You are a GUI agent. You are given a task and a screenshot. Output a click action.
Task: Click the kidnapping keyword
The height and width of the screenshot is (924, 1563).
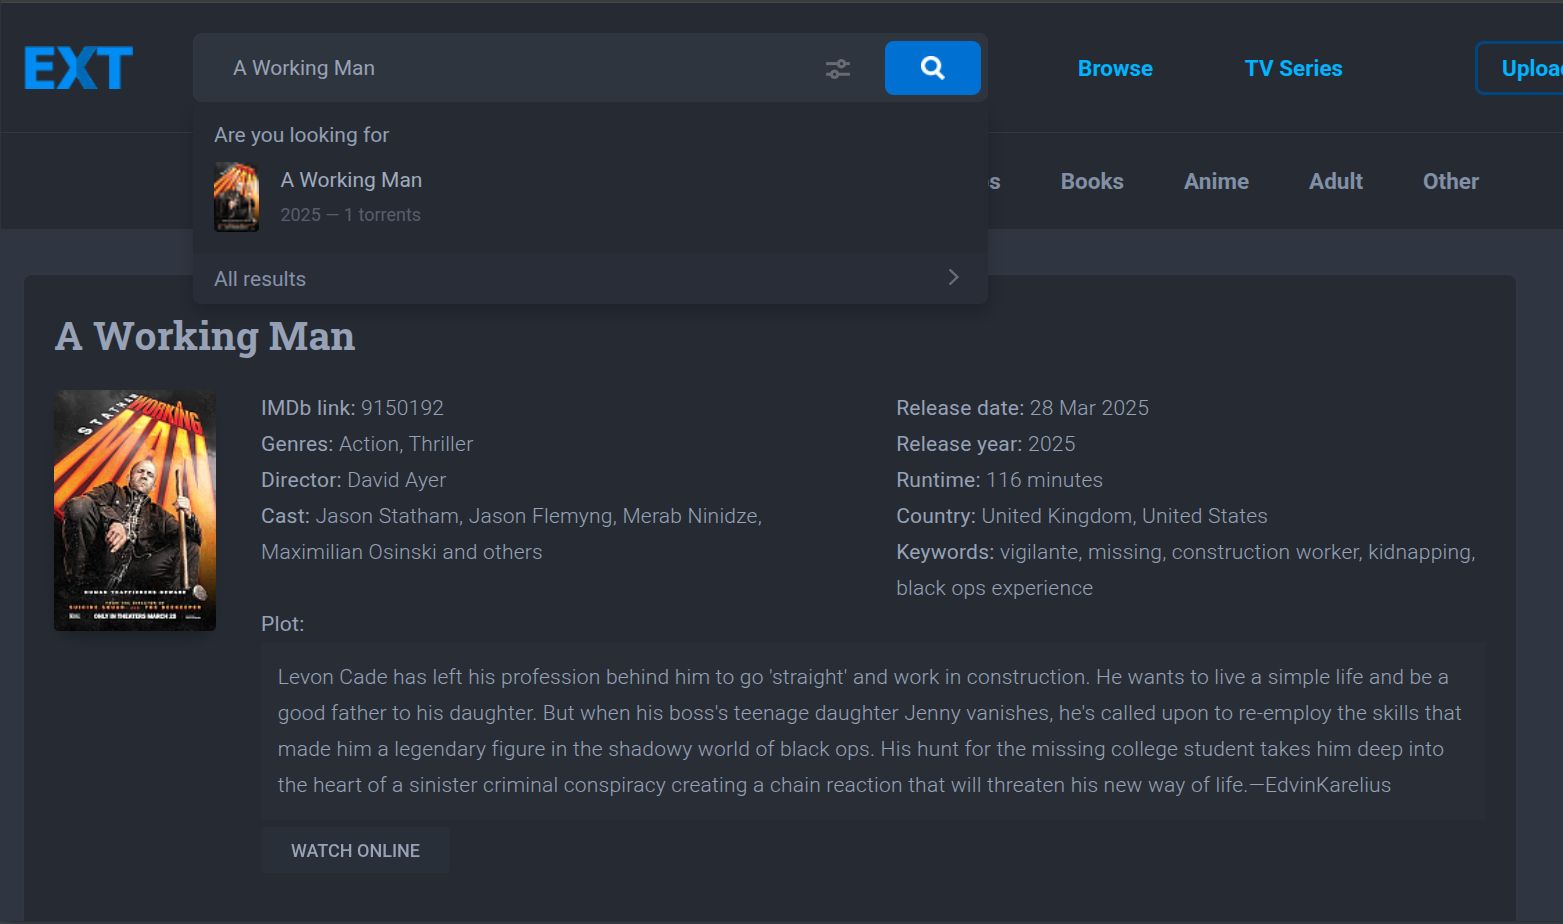coord(1420,552)
